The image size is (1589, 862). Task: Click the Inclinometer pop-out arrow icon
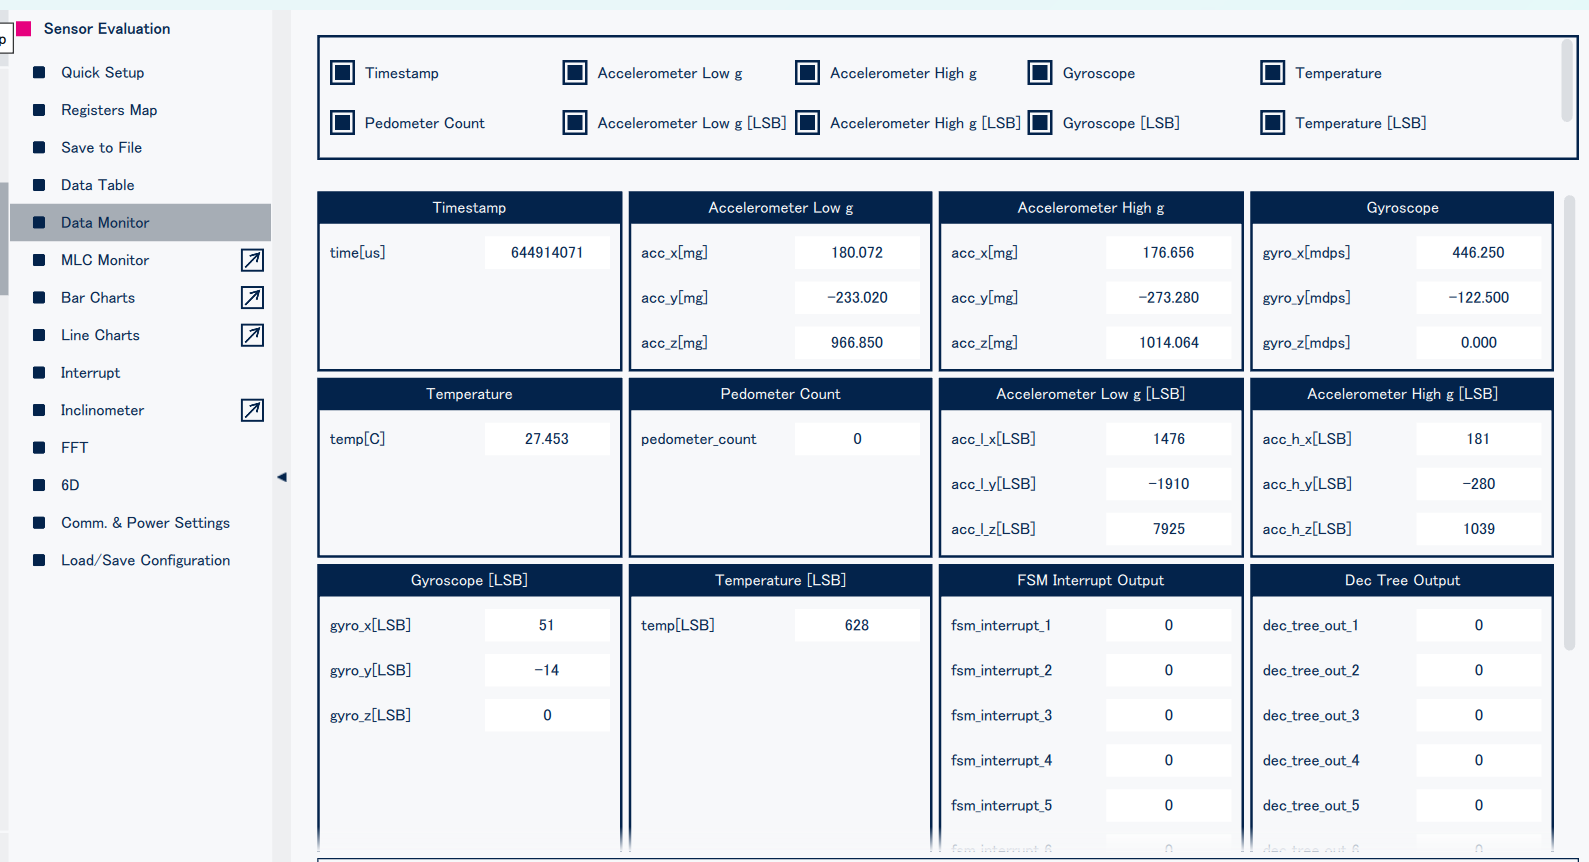252,410
